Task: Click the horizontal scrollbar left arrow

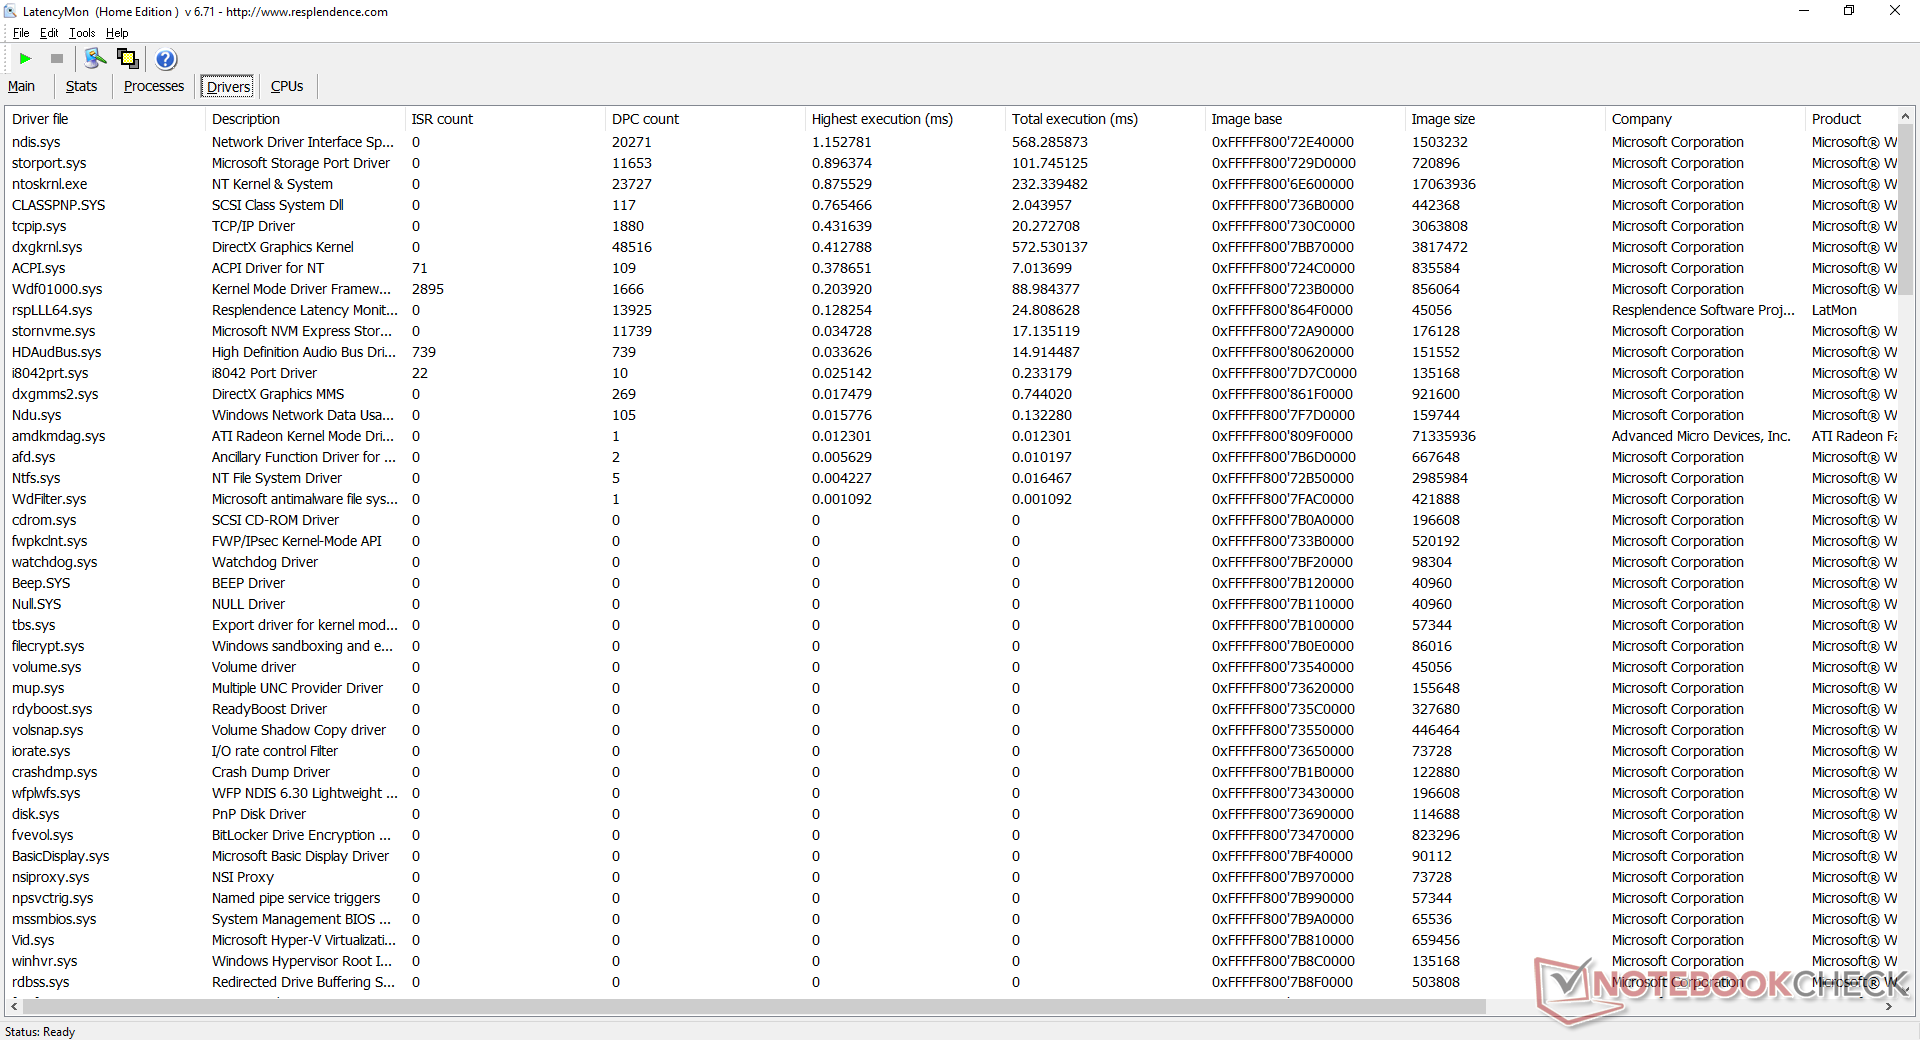Action: coord(14,1006)
